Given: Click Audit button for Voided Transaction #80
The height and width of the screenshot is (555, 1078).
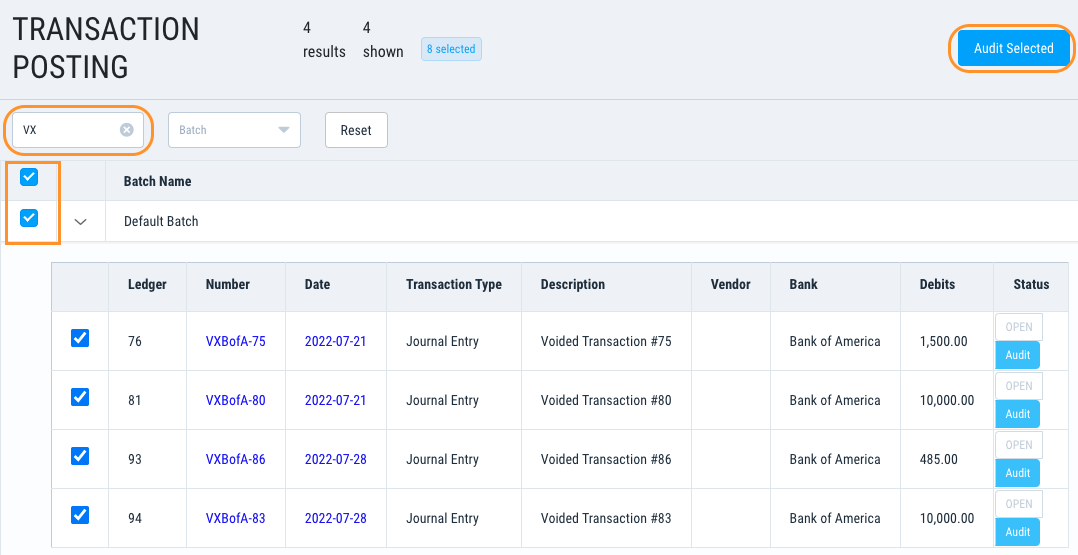Looking at the screenshot, I should (x=1018, y=414).
